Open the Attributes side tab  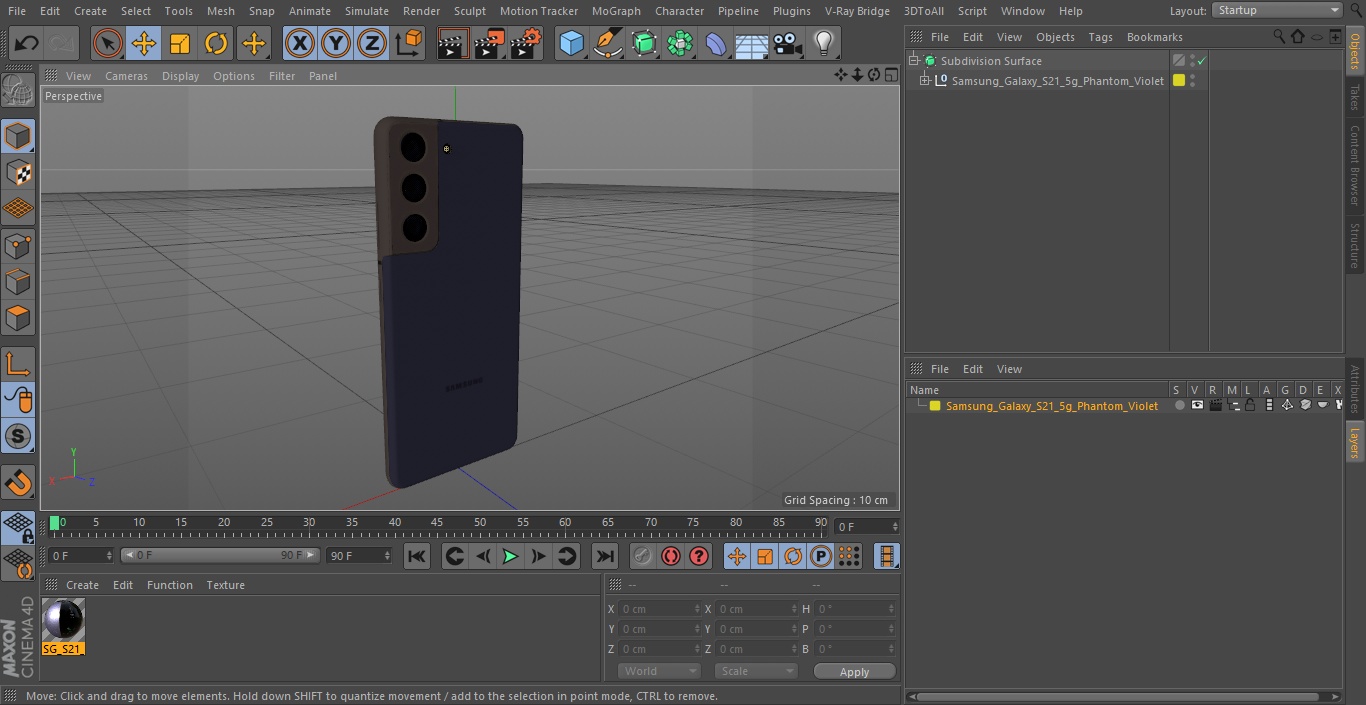click(1355, 389)
